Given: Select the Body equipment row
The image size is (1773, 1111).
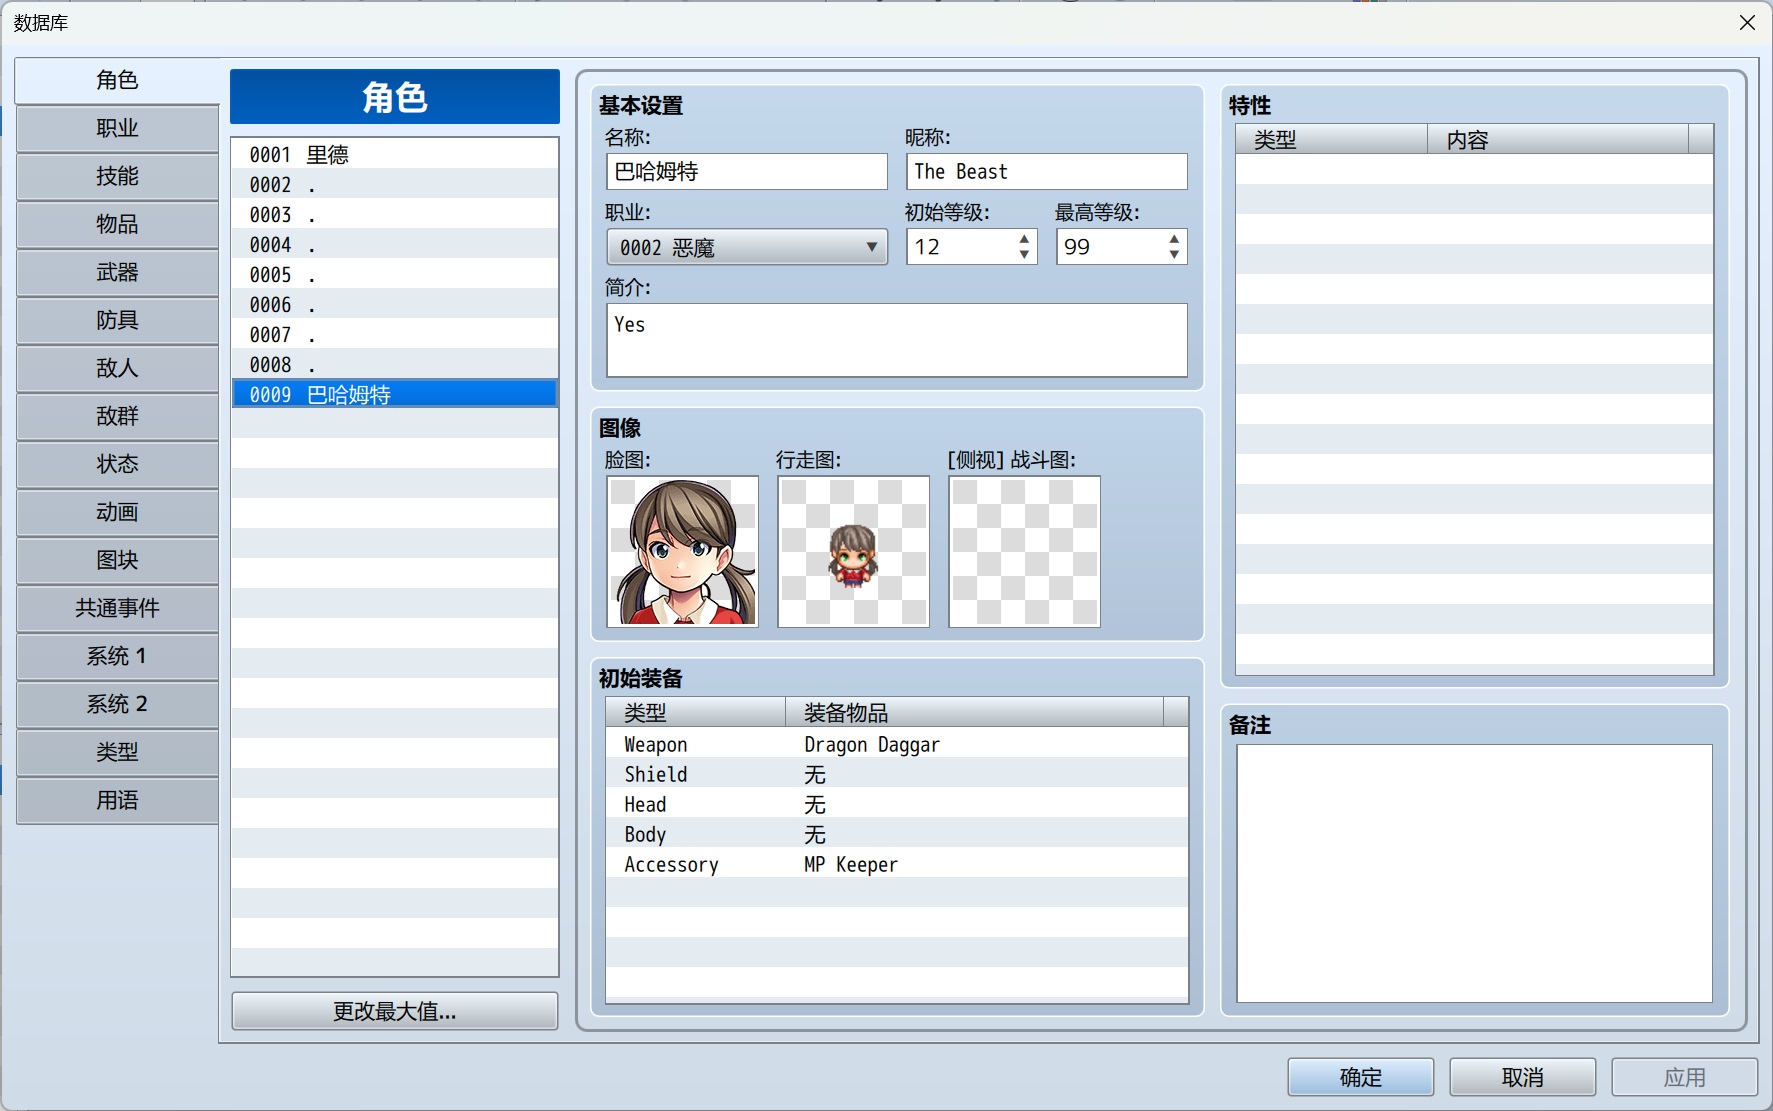Looking at the screenshot, I should coord(897,834).
